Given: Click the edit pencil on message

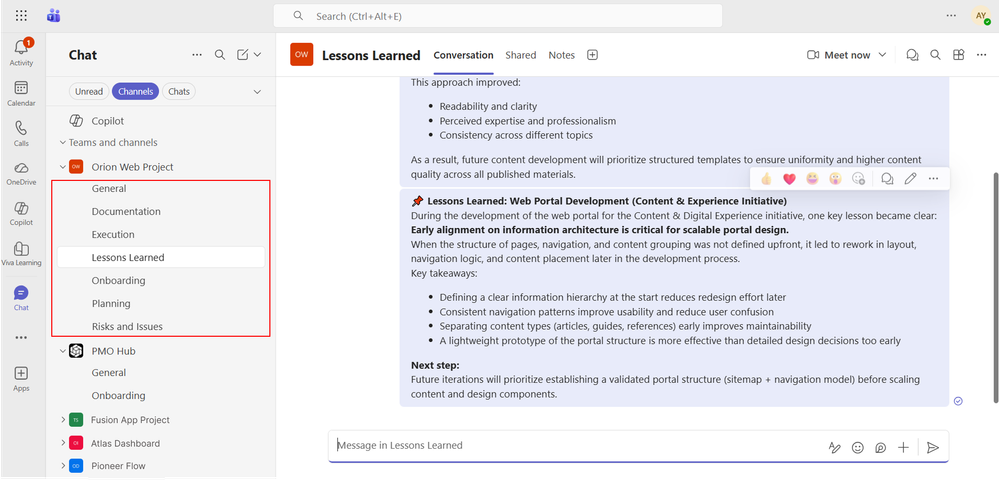Looking at the screenshot, I should point(910,179).
